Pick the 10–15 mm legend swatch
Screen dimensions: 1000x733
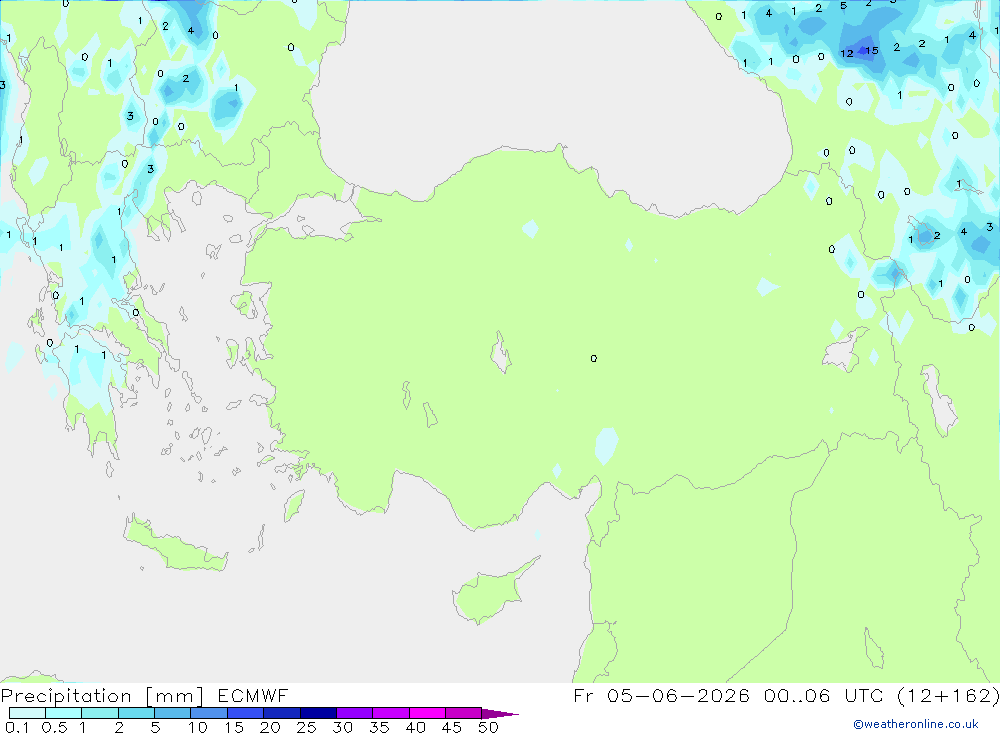[x=209, y=713]
